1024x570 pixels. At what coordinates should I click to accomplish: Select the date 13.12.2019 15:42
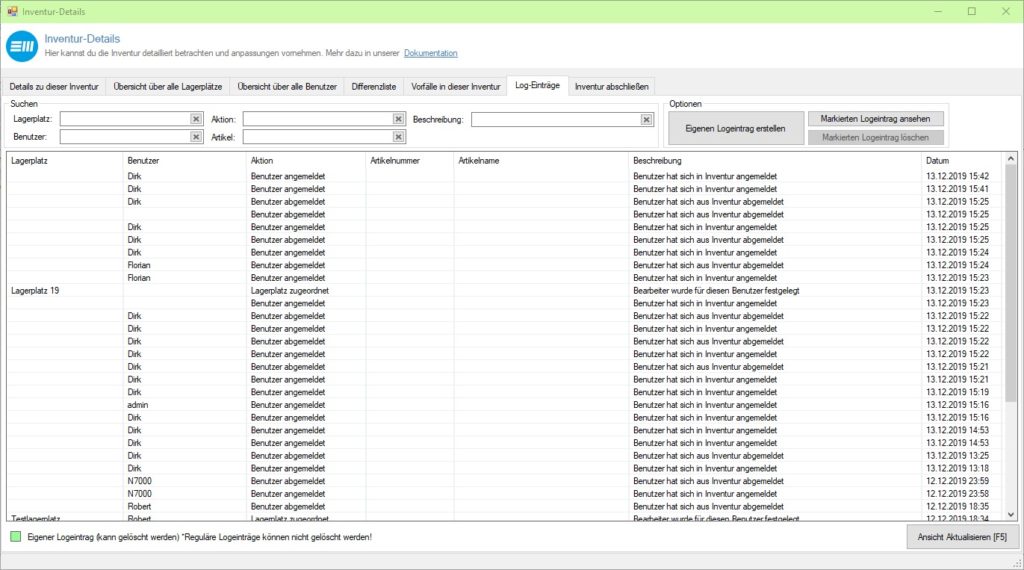pyautogui.click(x=957, y=176)
